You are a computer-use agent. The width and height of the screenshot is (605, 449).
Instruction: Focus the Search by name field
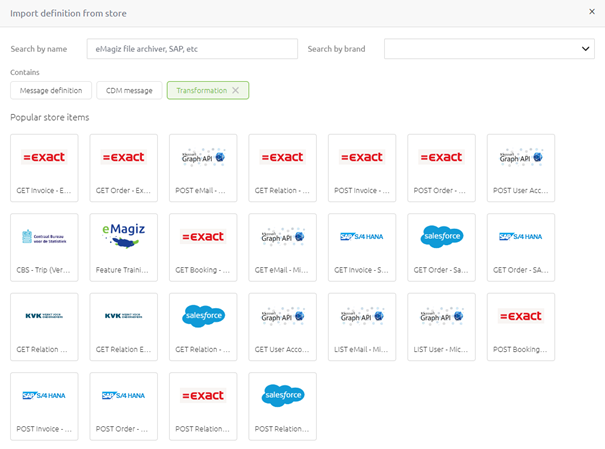tap(192, 49)
